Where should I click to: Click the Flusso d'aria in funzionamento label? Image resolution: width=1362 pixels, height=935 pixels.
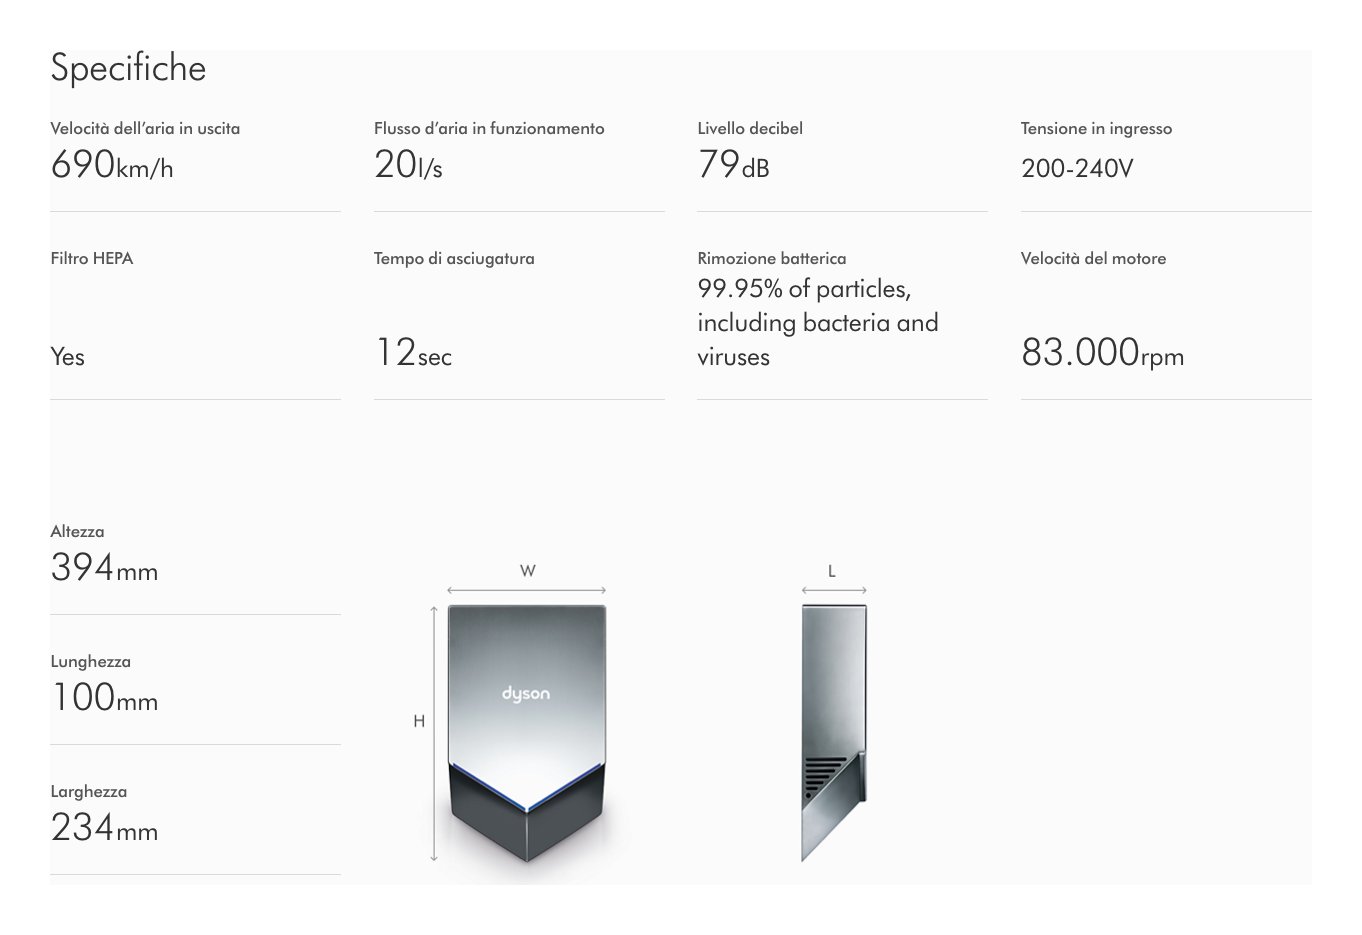tap(489, 128)
